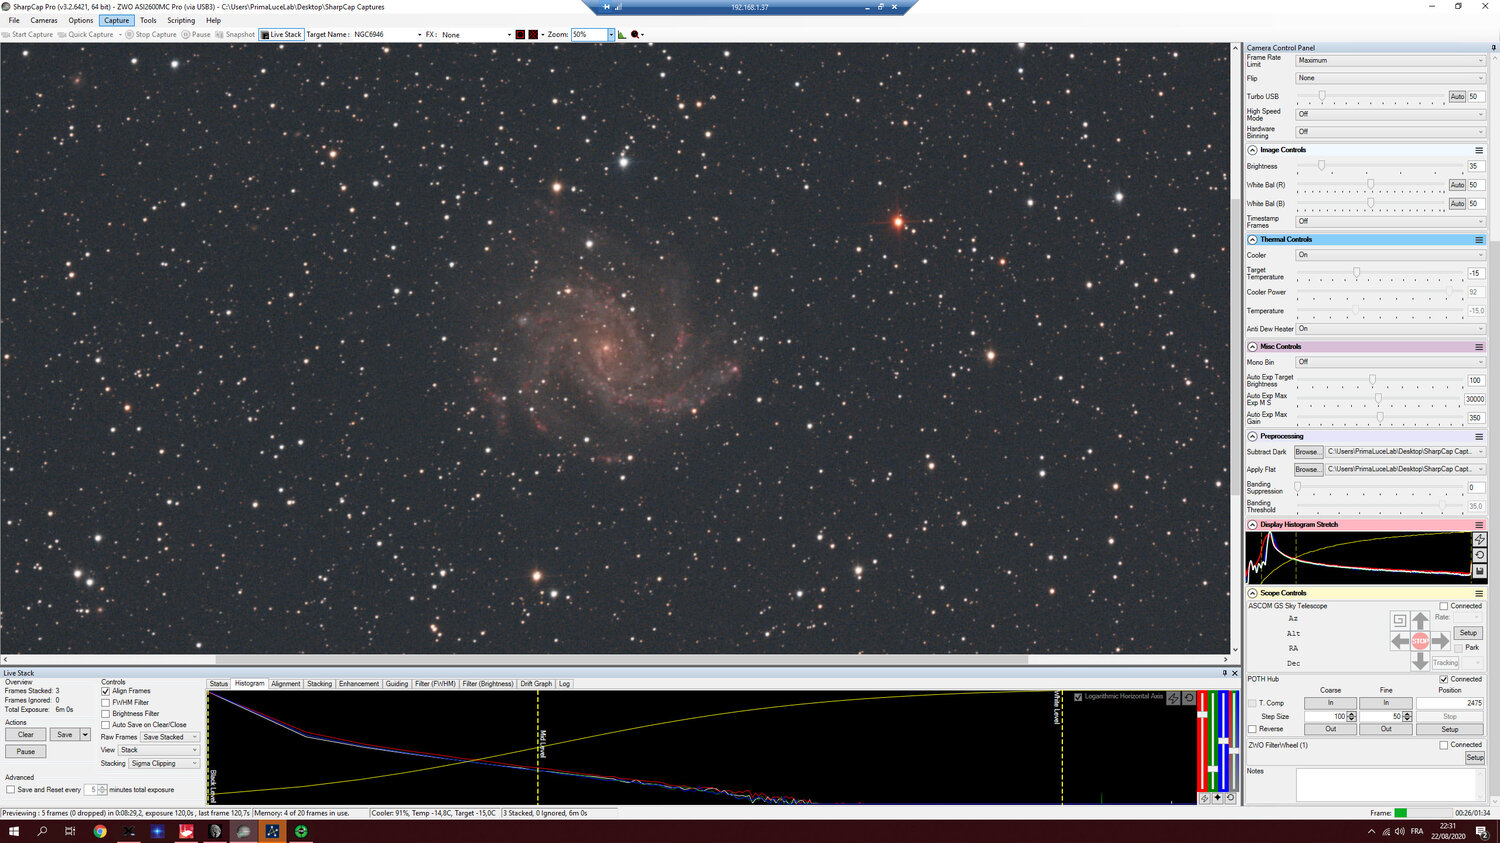Viewport: 1500px width, 843px height.
Task: Open the notification center icon
Action: pos(1482,831)
